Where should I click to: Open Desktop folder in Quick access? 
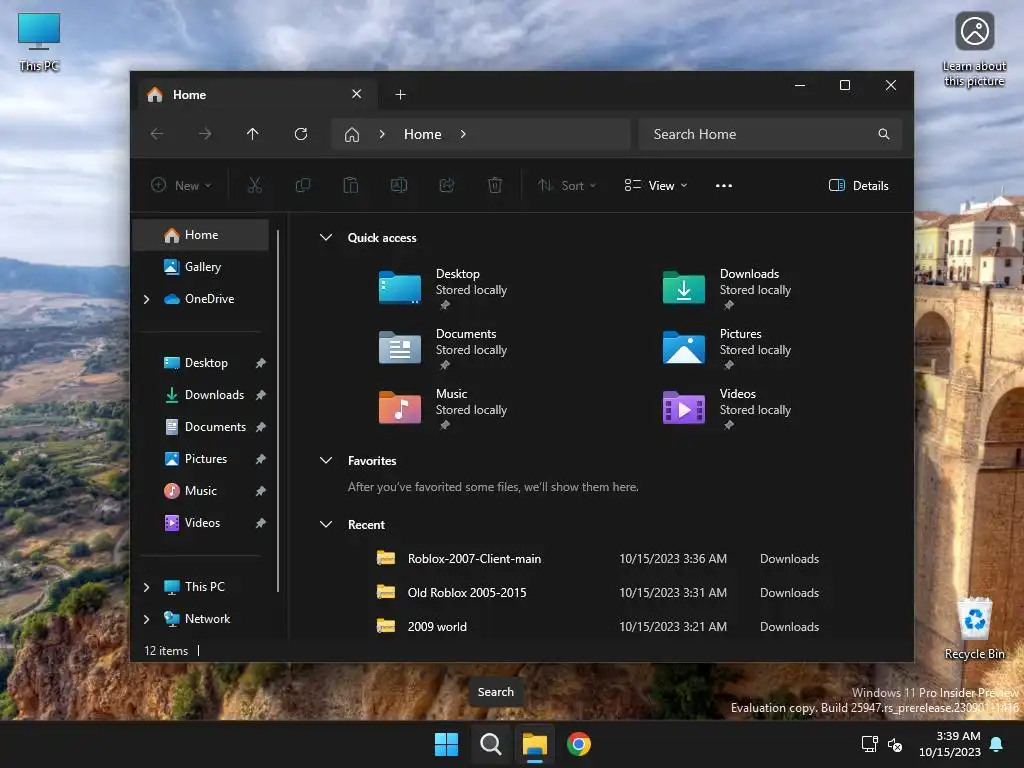[x=444, y=288]
